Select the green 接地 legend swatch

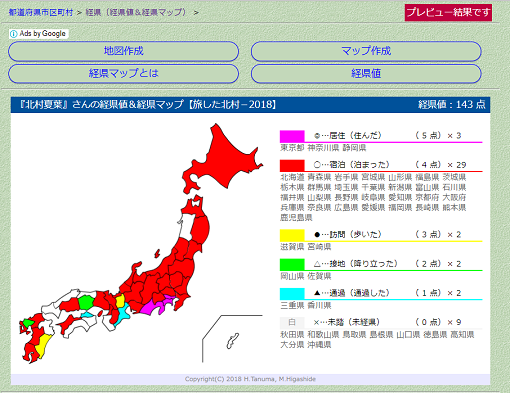292,264
